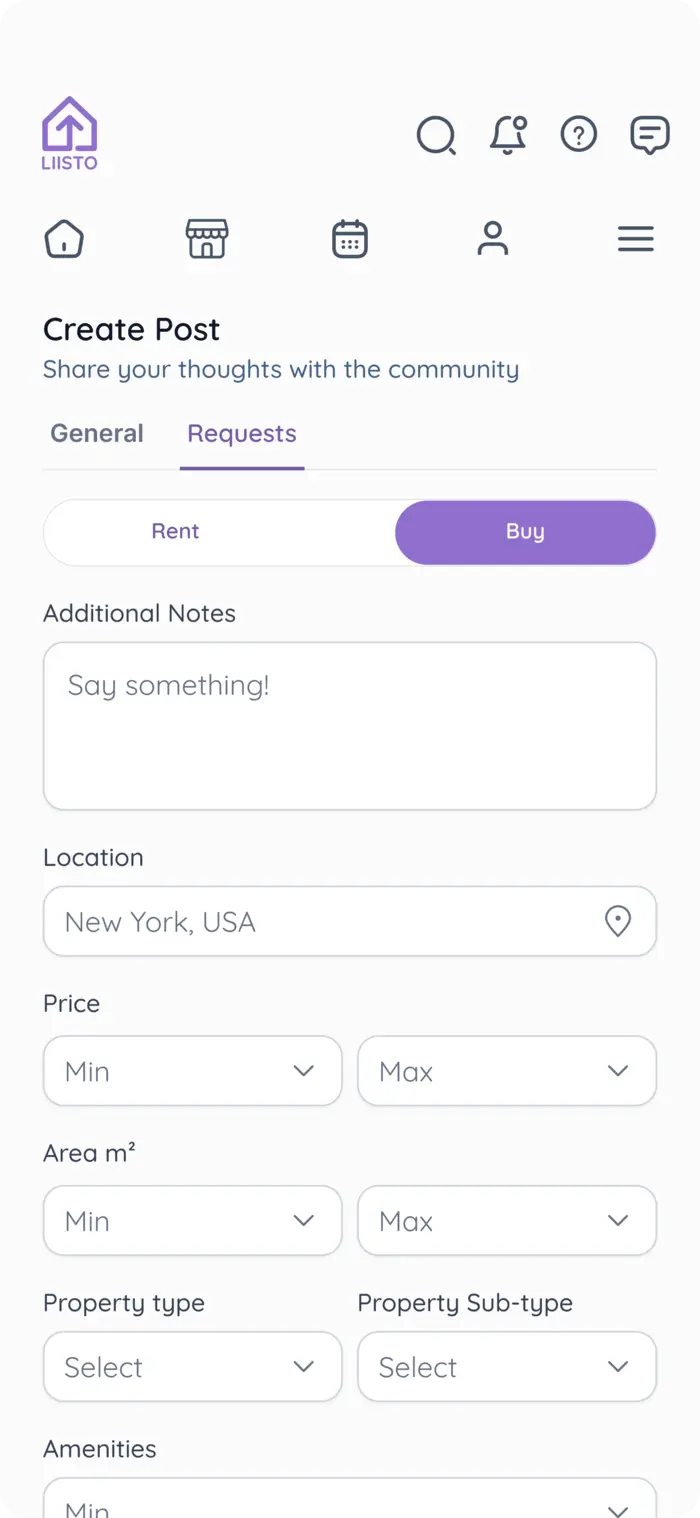The width and height of the screenshot is (700, 1518).
Task: Open the Property type Select dropdown
Action: coord(192,1367)
